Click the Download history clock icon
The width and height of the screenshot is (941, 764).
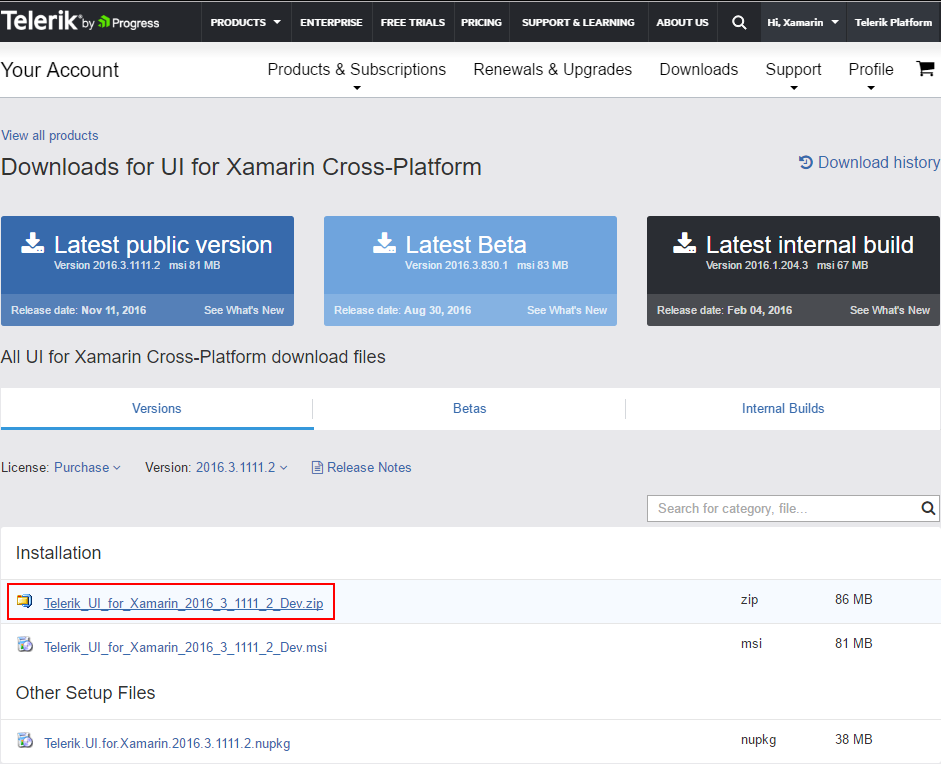805,162
